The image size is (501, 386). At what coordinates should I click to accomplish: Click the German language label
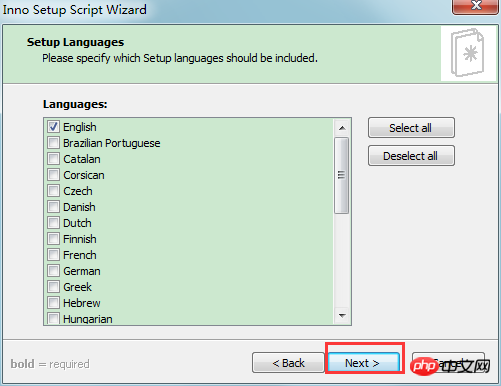point(82,271)
